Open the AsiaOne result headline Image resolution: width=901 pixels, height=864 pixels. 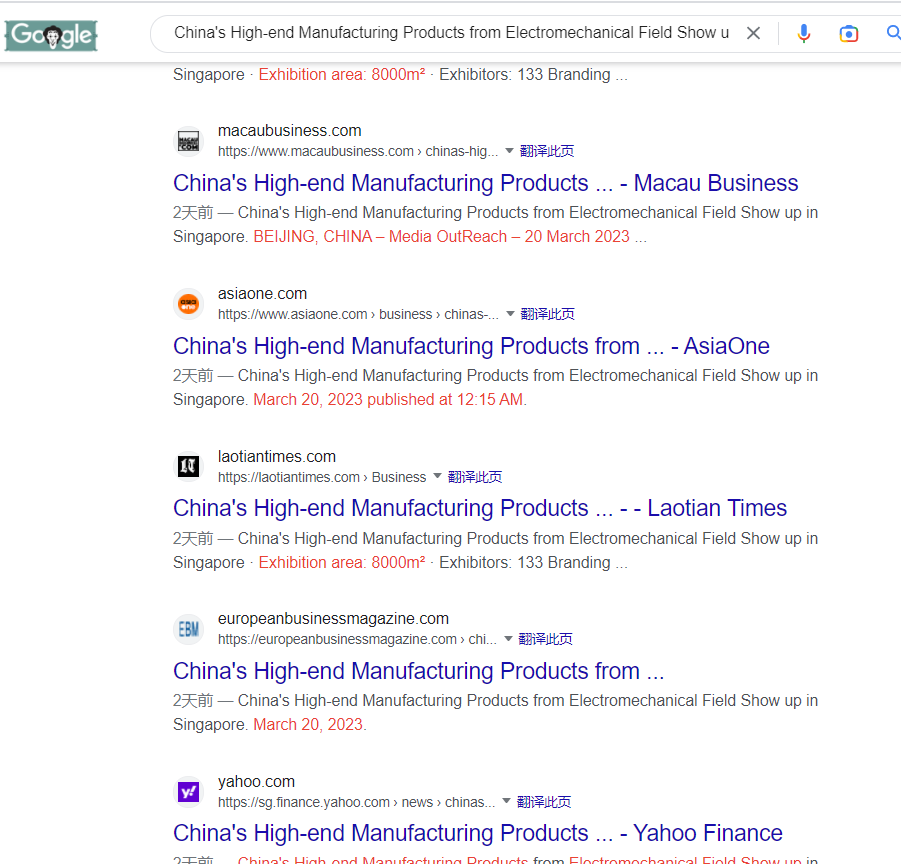click(x=471, y=346)
